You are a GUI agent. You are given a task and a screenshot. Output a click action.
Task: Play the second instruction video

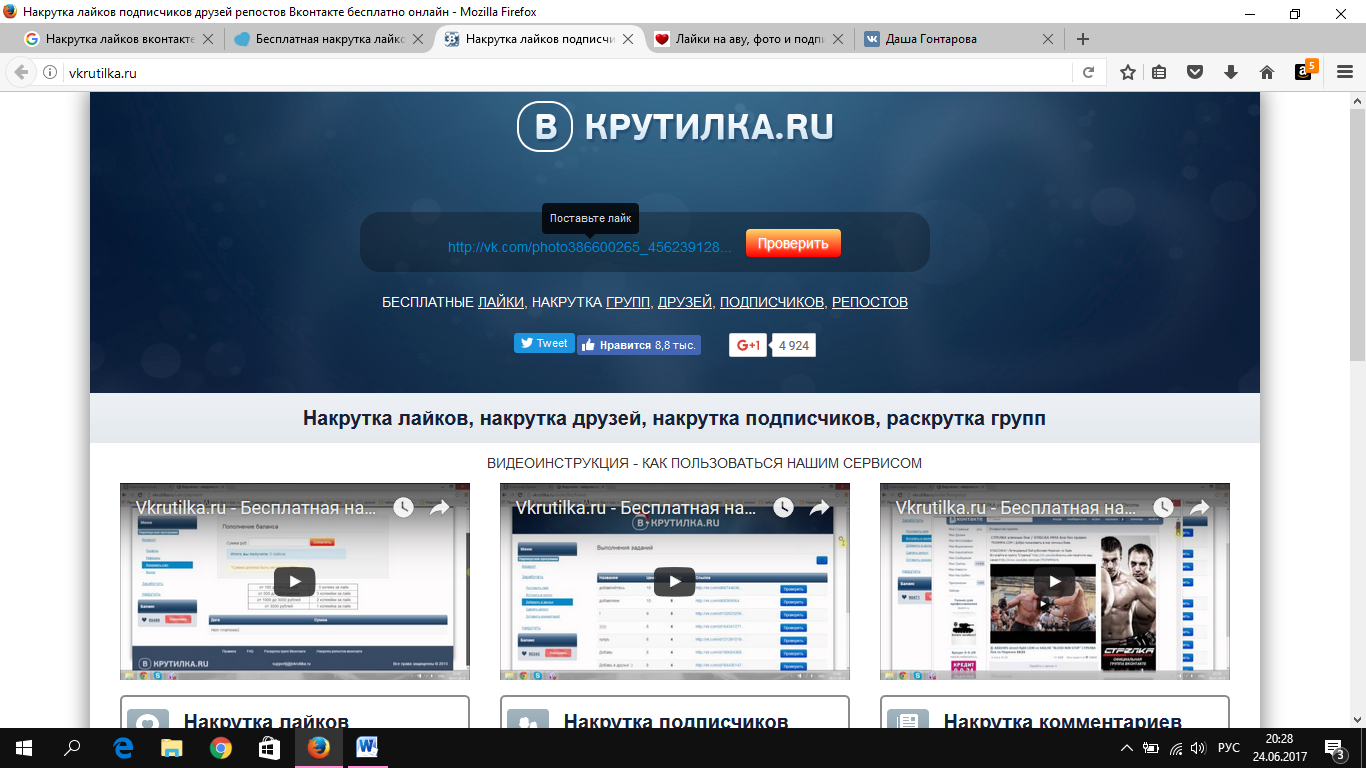pos(675,581)
